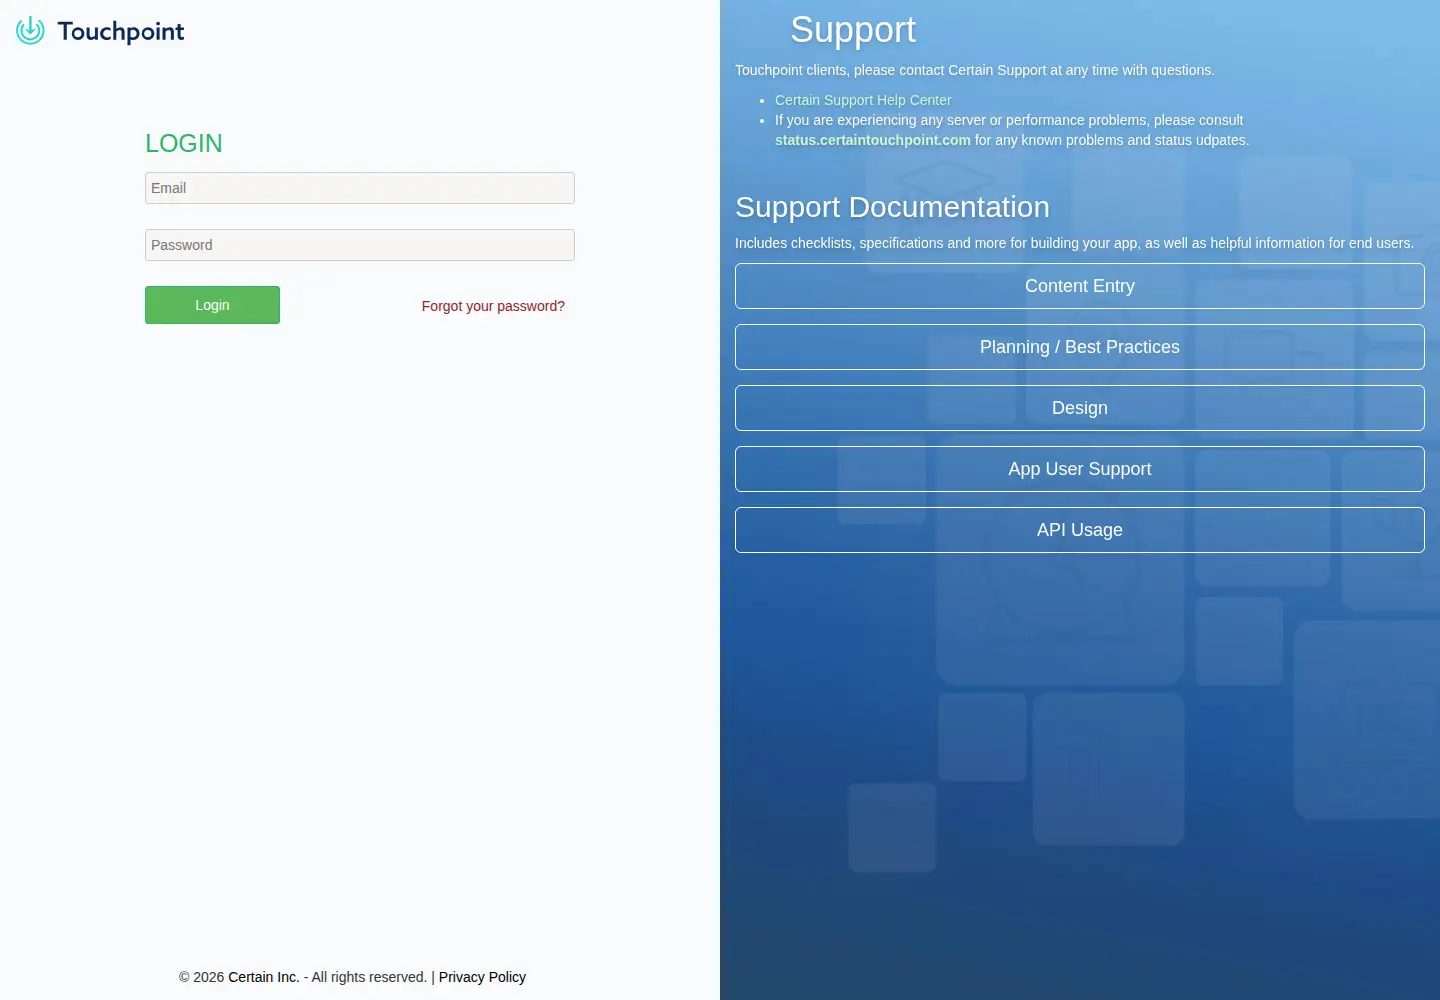This screenshot has height=1000, width=1440.
Task: Open Design documentation section
Action: pos(1080,408)
